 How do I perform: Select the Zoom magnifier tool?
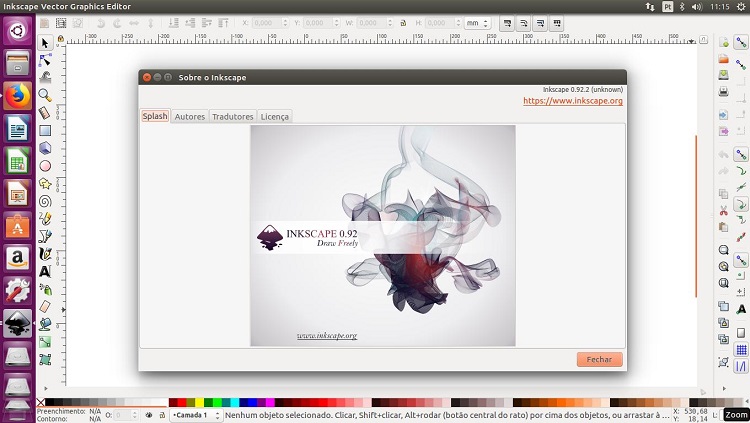click(x=45, y=95)
